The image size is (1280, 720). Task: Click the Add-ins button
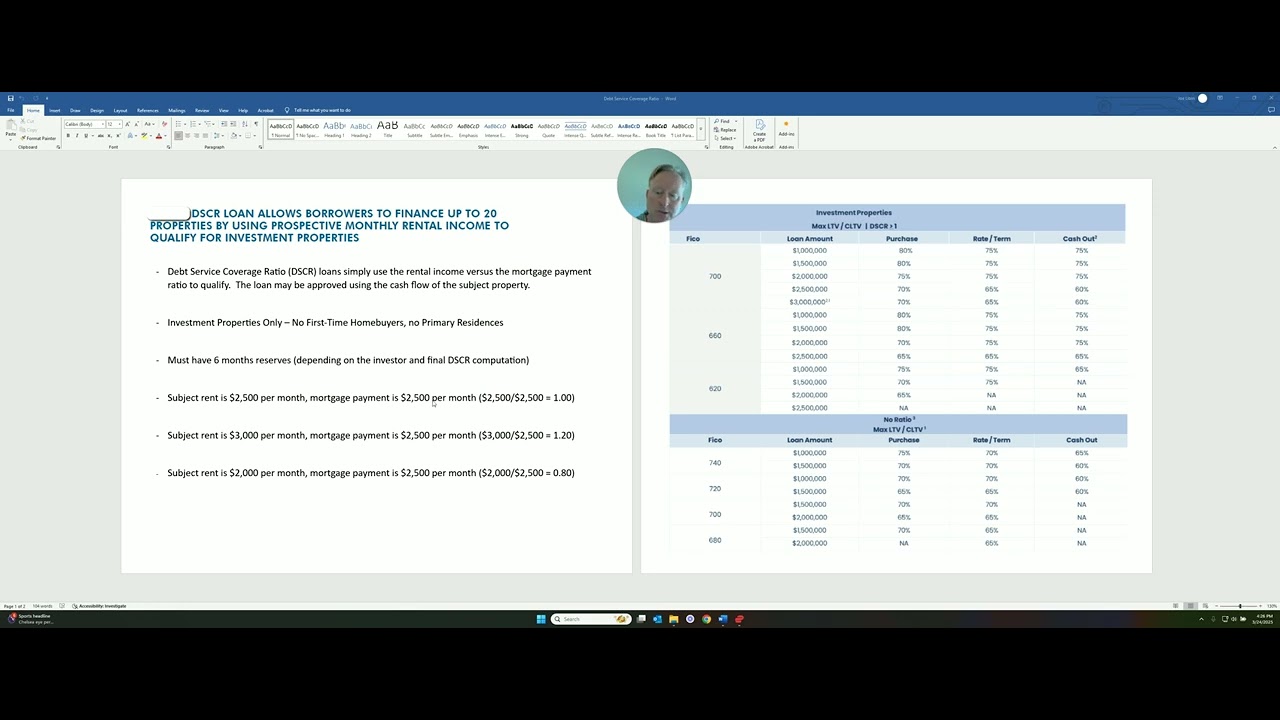point(786,129)
